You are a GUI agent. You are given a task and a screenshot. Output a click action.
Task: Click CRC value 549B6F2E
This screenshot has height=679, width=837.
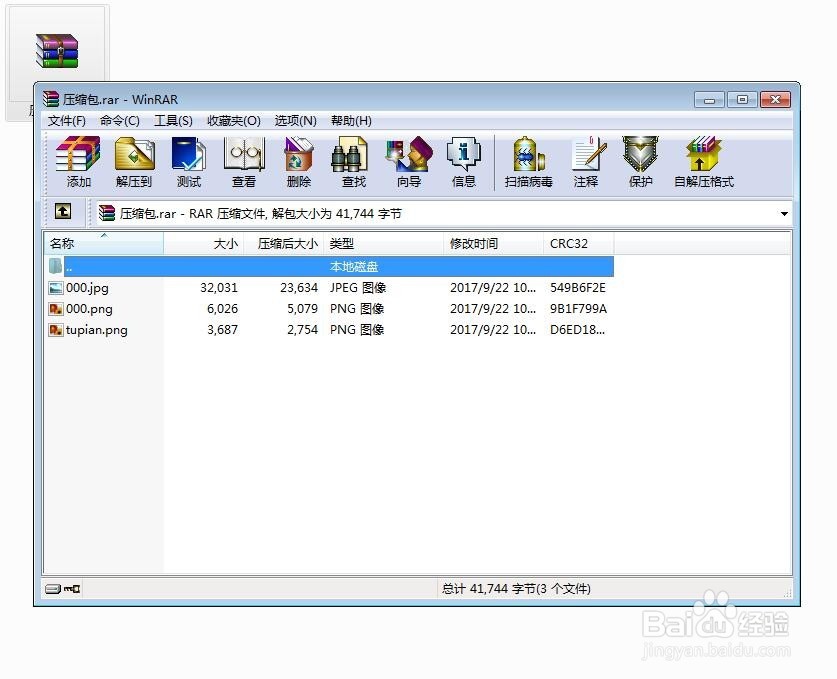click(578, 288)
